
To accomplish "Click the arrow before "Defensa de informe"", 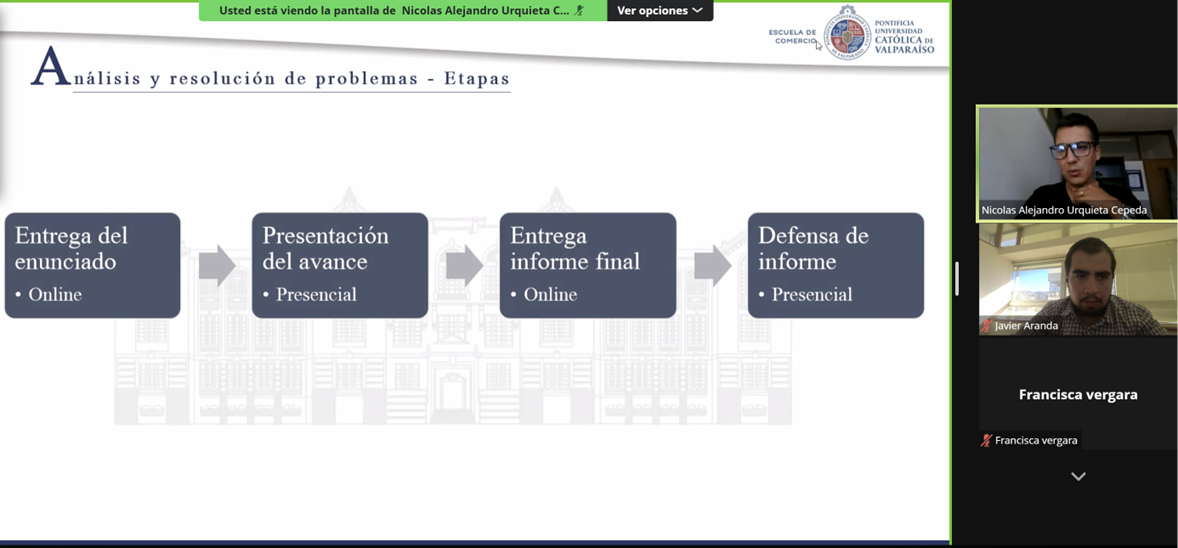I will pos(712,266).
